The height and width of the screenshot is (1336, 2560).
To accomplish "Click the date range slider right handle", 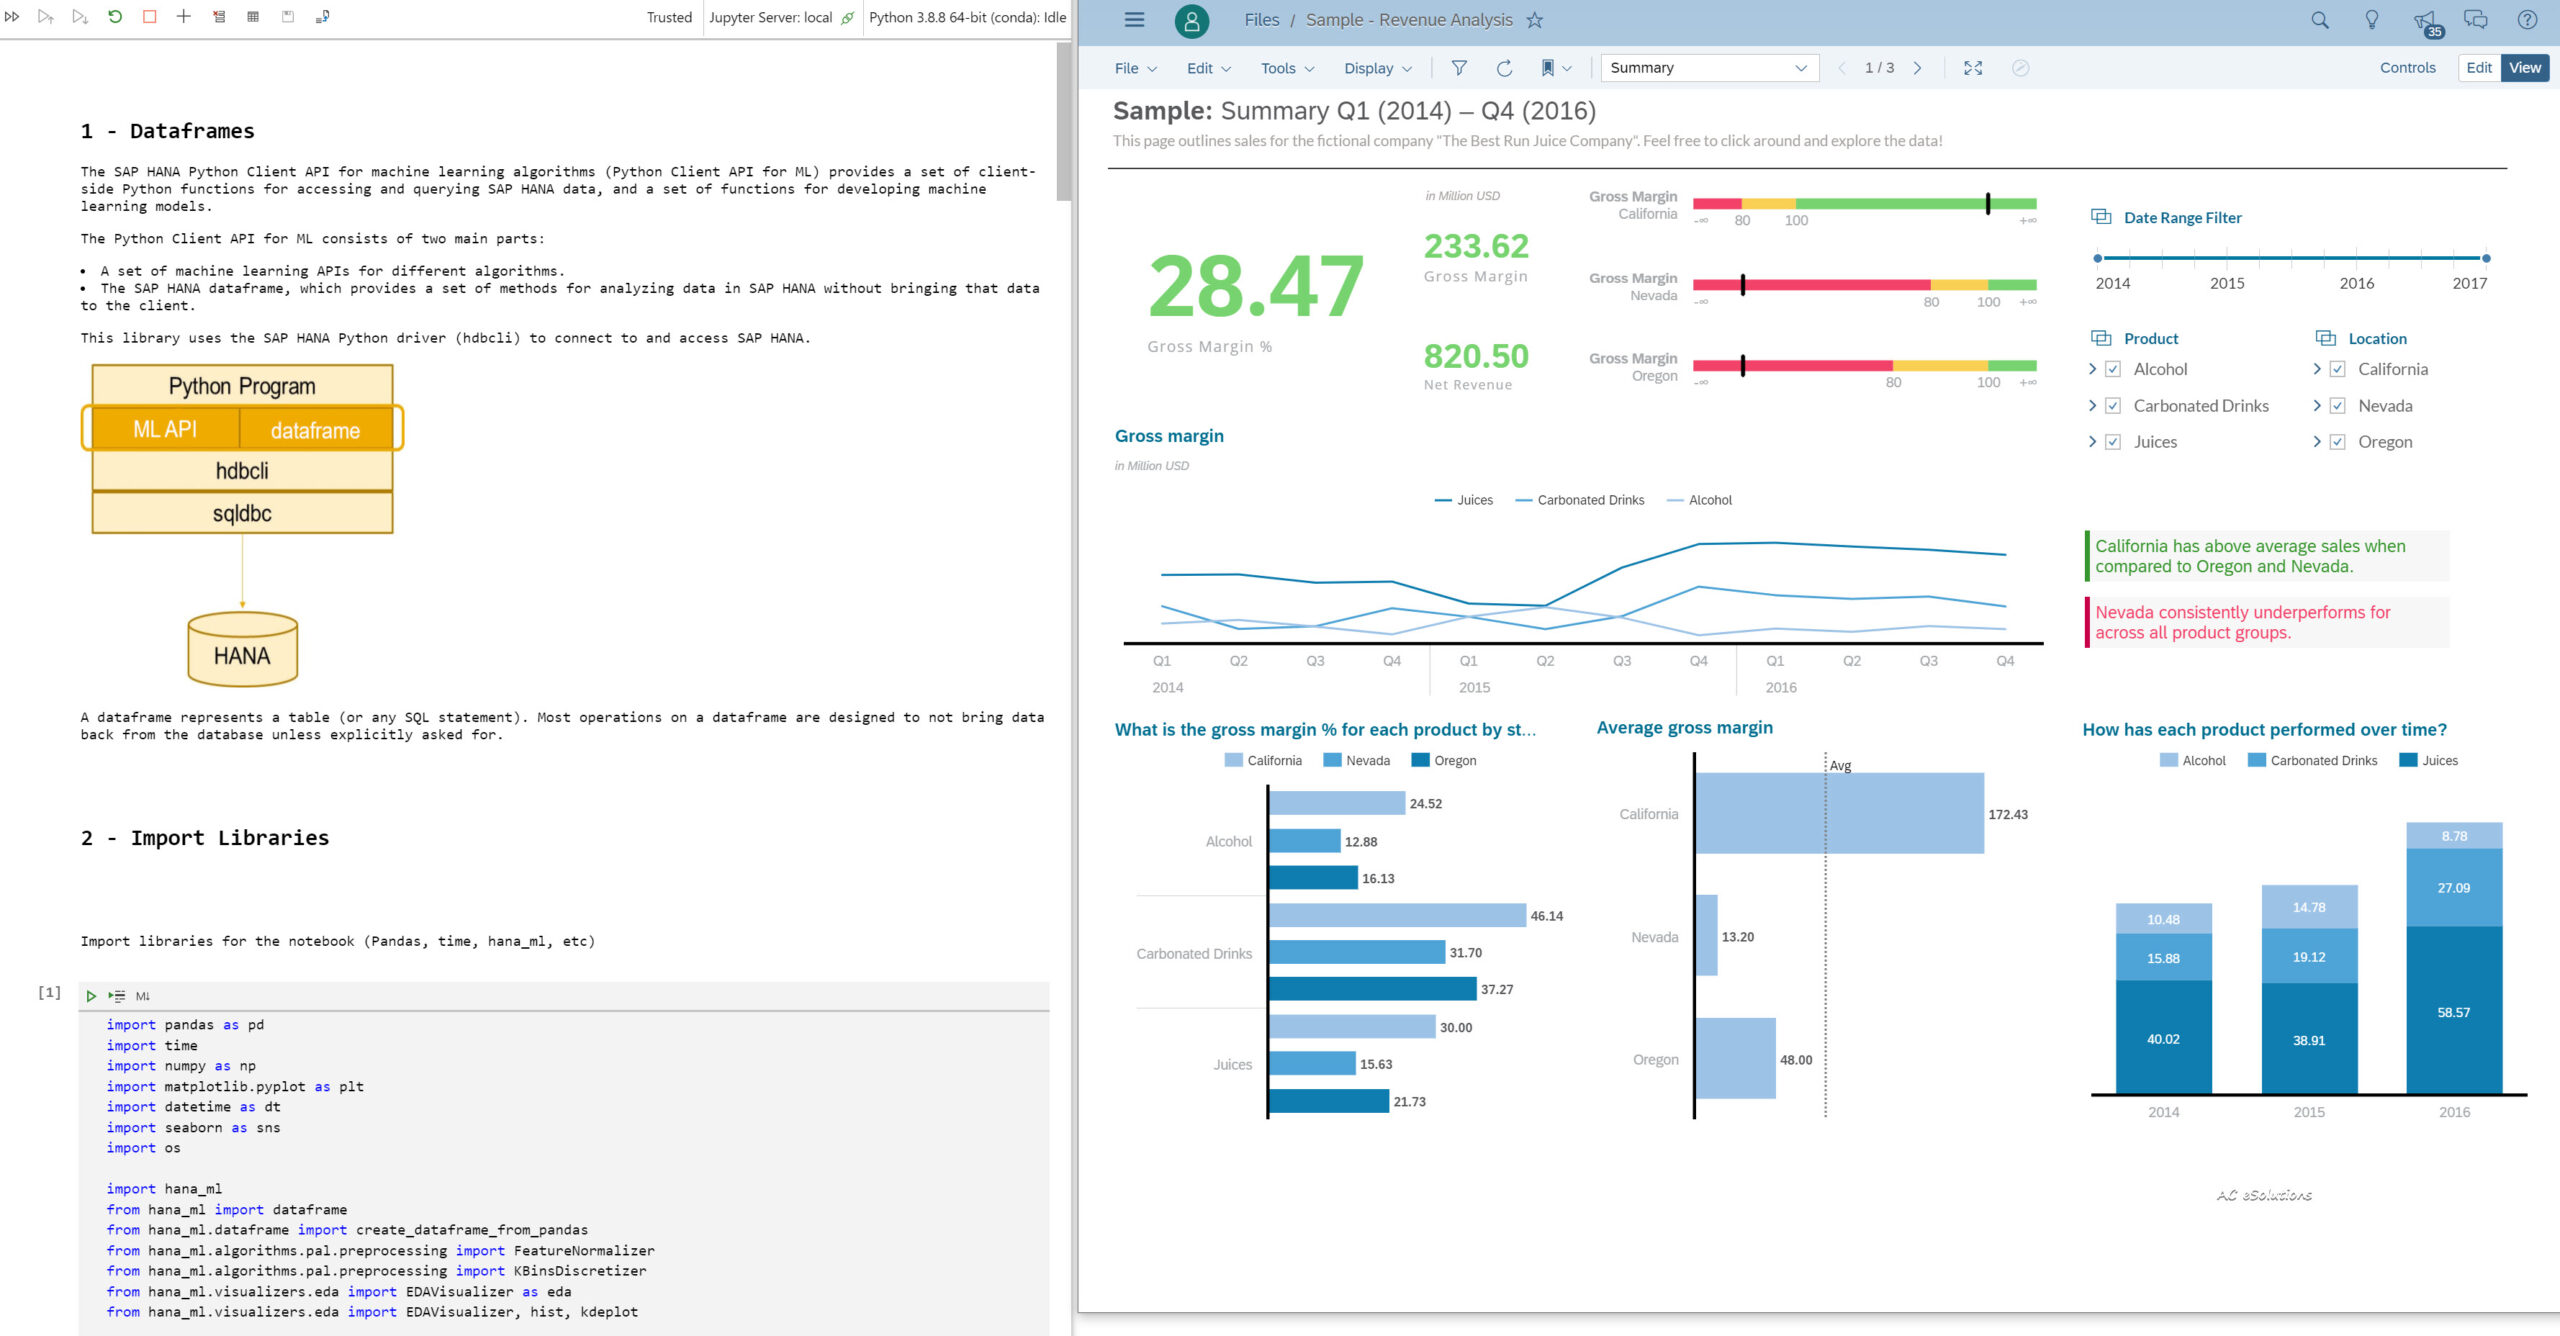I will pos(2486,258).
